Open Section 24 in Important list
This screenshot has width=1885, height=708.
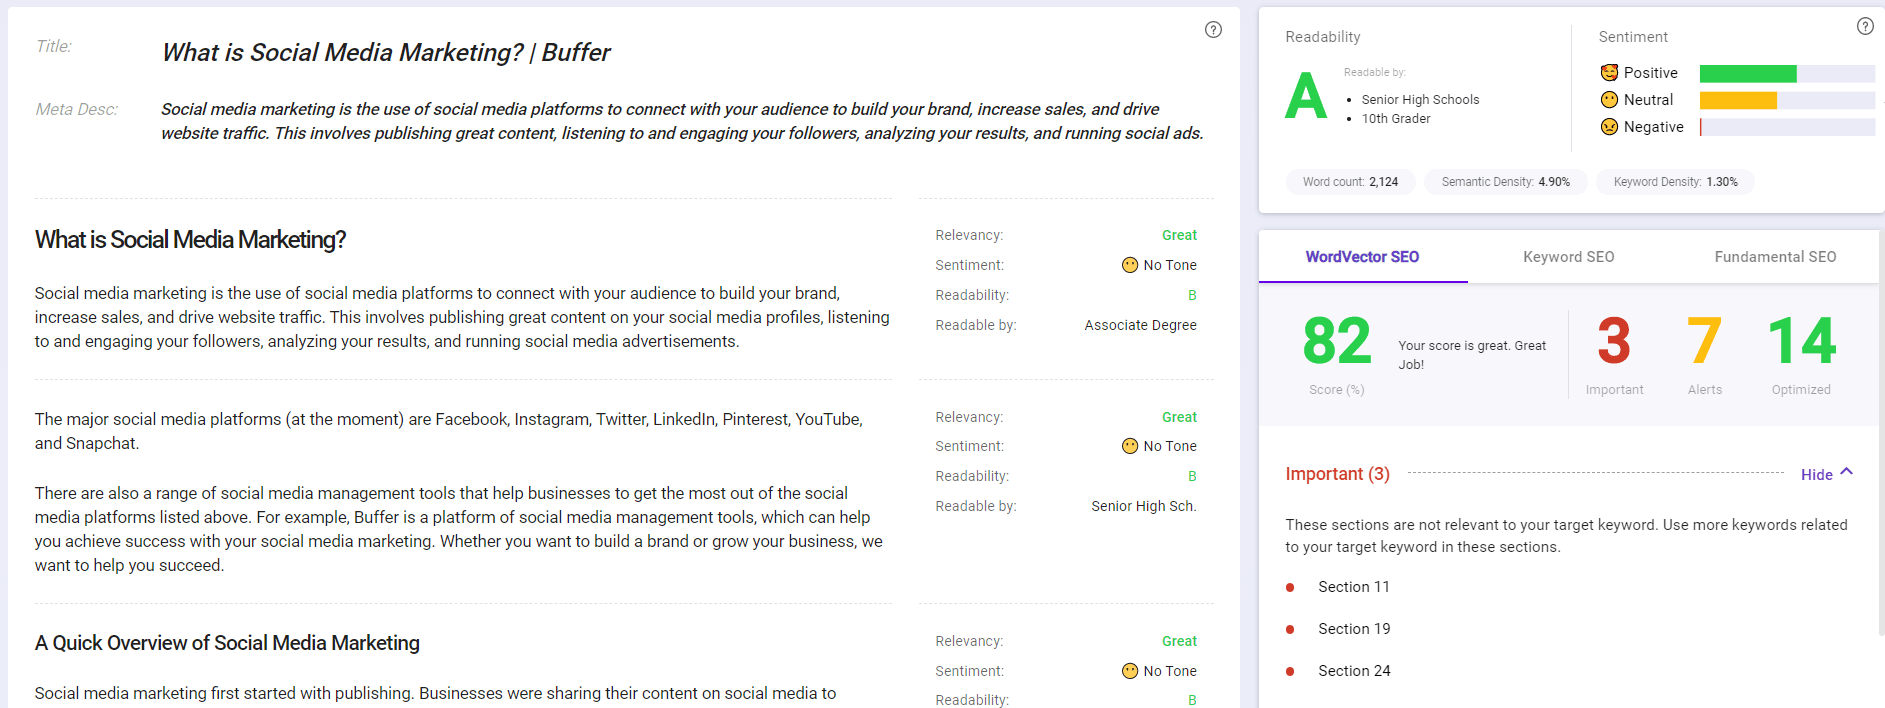(x=1354, y=671)
